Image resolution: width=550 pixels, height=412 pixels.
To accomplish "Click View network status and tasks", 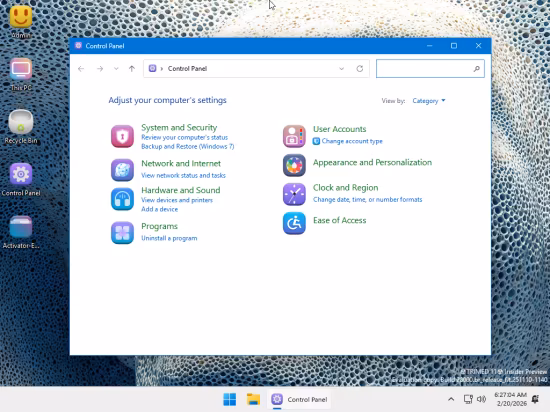I will (183, 175).
